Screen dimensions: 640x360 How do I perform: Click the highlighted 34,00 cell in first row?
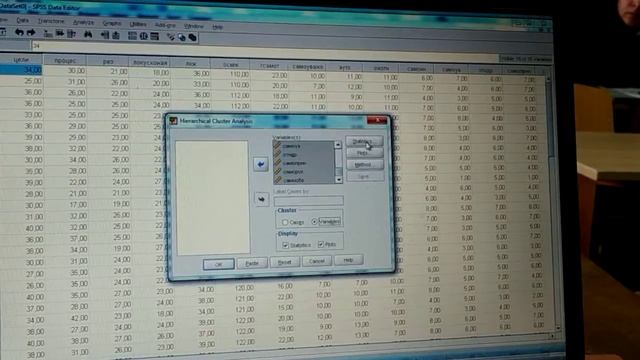[x=21, y=70]
